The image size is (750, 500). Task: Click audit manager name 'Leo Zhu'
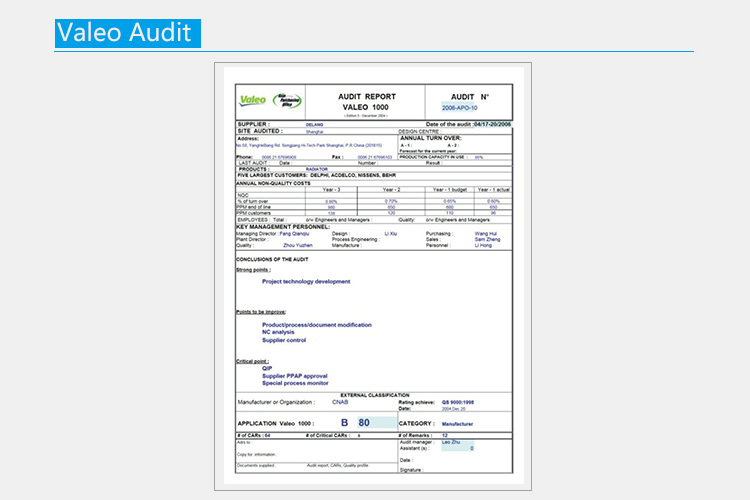click(x=451, y=442)
